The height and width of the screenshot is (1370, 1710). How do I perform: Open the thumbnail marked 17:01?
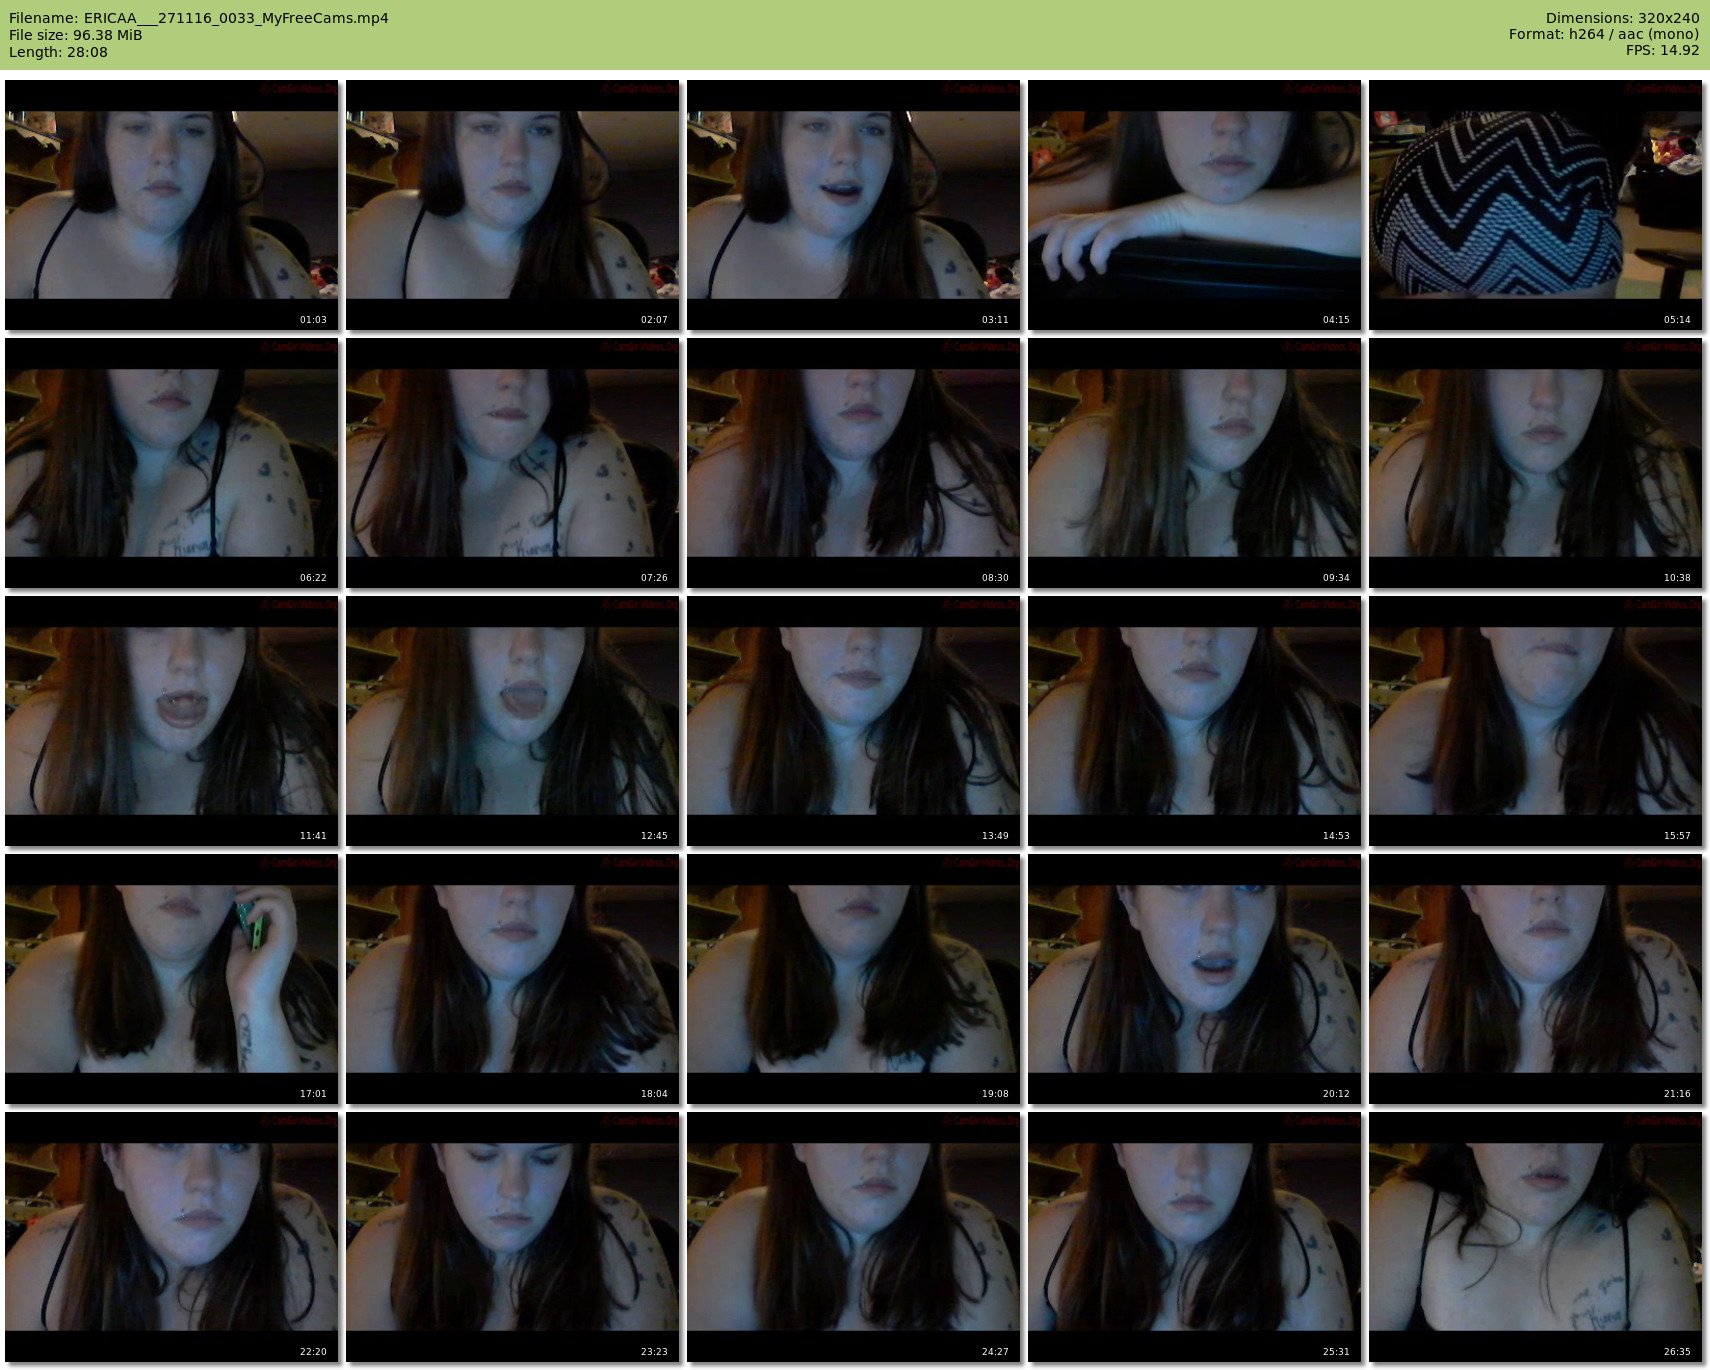click(171, 979)
